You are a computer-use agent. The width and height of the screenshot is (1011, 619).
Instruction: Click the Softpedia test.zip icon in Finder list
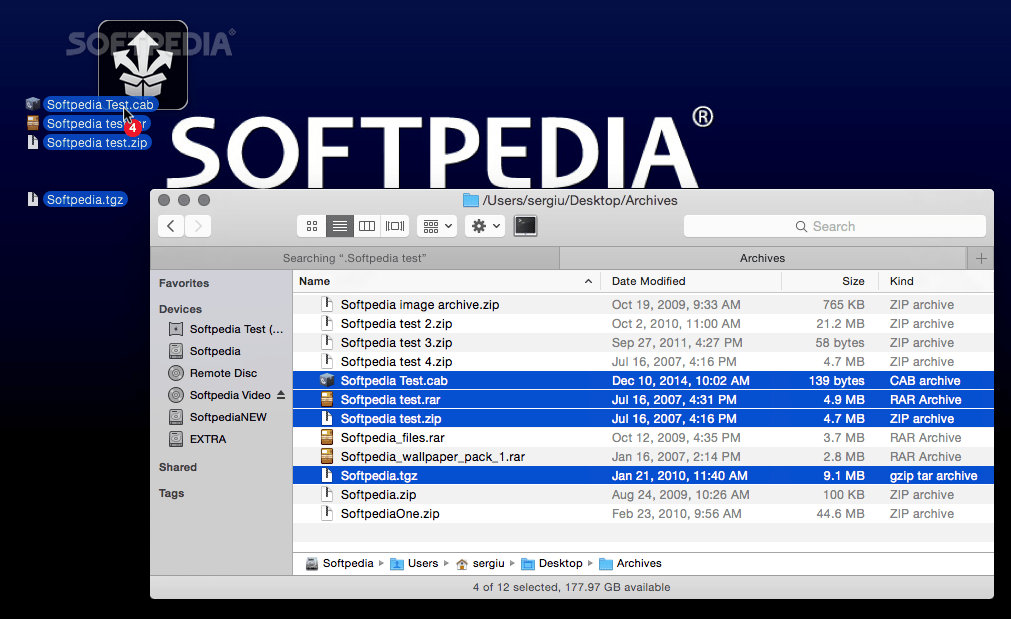click(x=328, y=418)
